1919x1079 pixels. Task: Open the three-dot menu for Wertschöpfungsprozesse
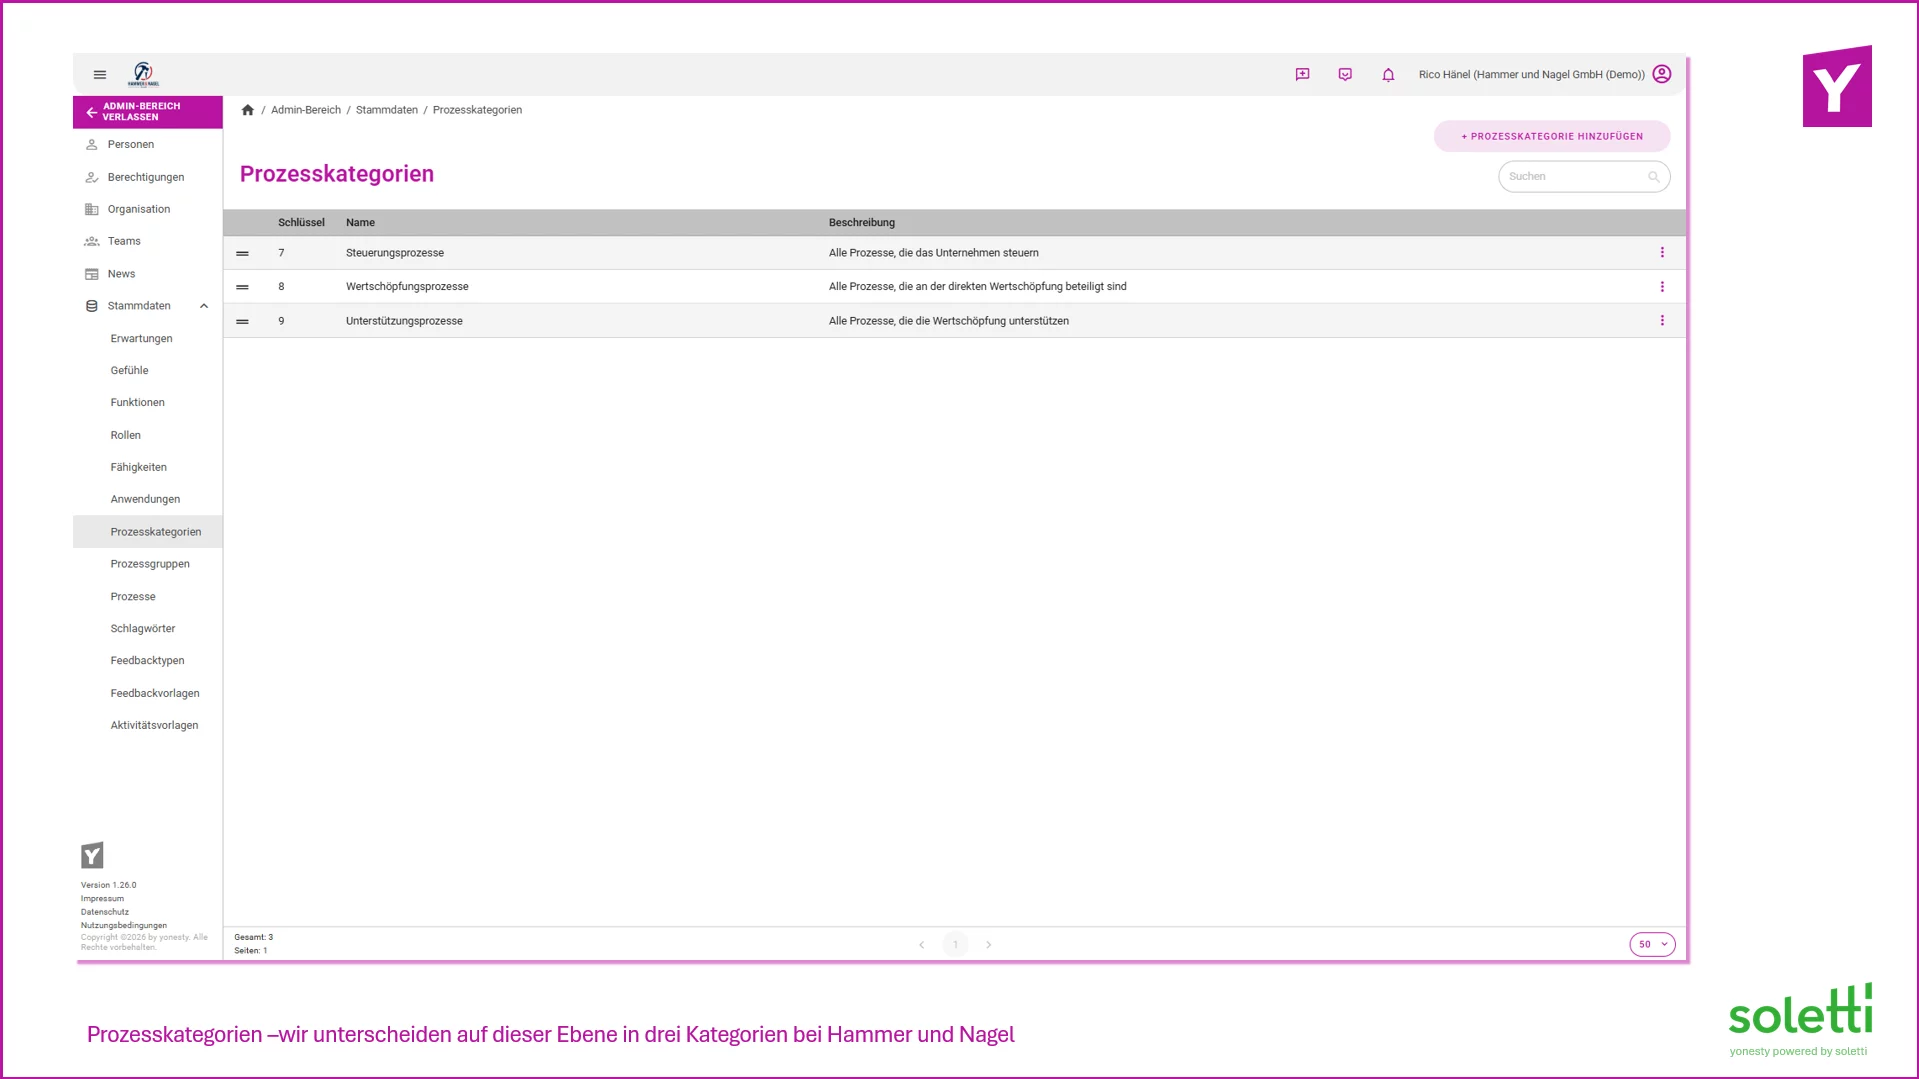click(1662, 287)
